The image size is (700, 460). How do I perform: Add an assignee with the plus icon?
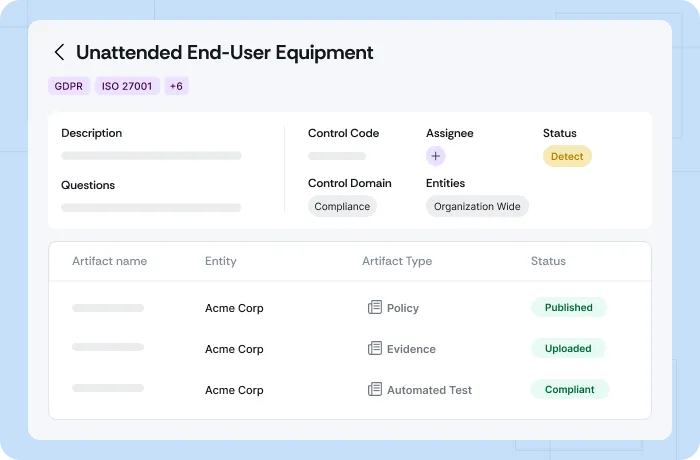coord(435,156)
